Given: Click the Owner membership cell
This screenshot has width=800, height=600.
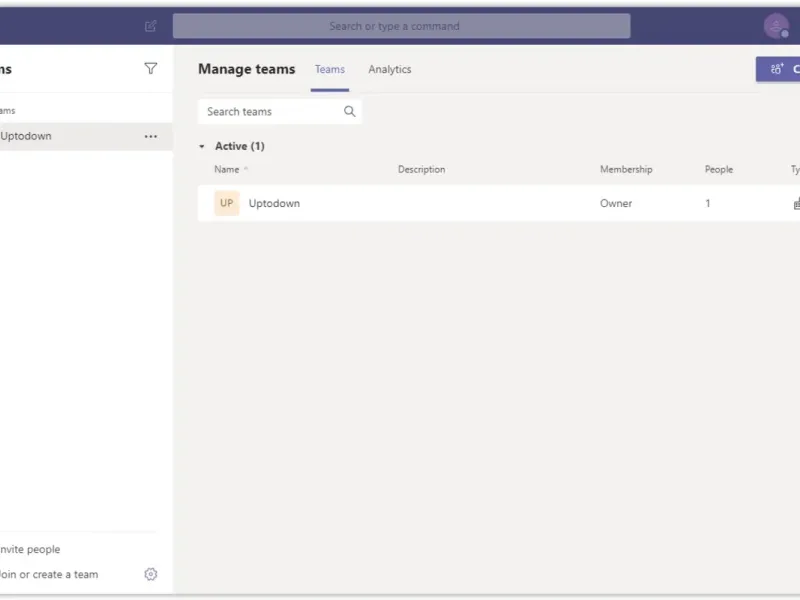Looking at the screenshot, I should pos(616,203).
